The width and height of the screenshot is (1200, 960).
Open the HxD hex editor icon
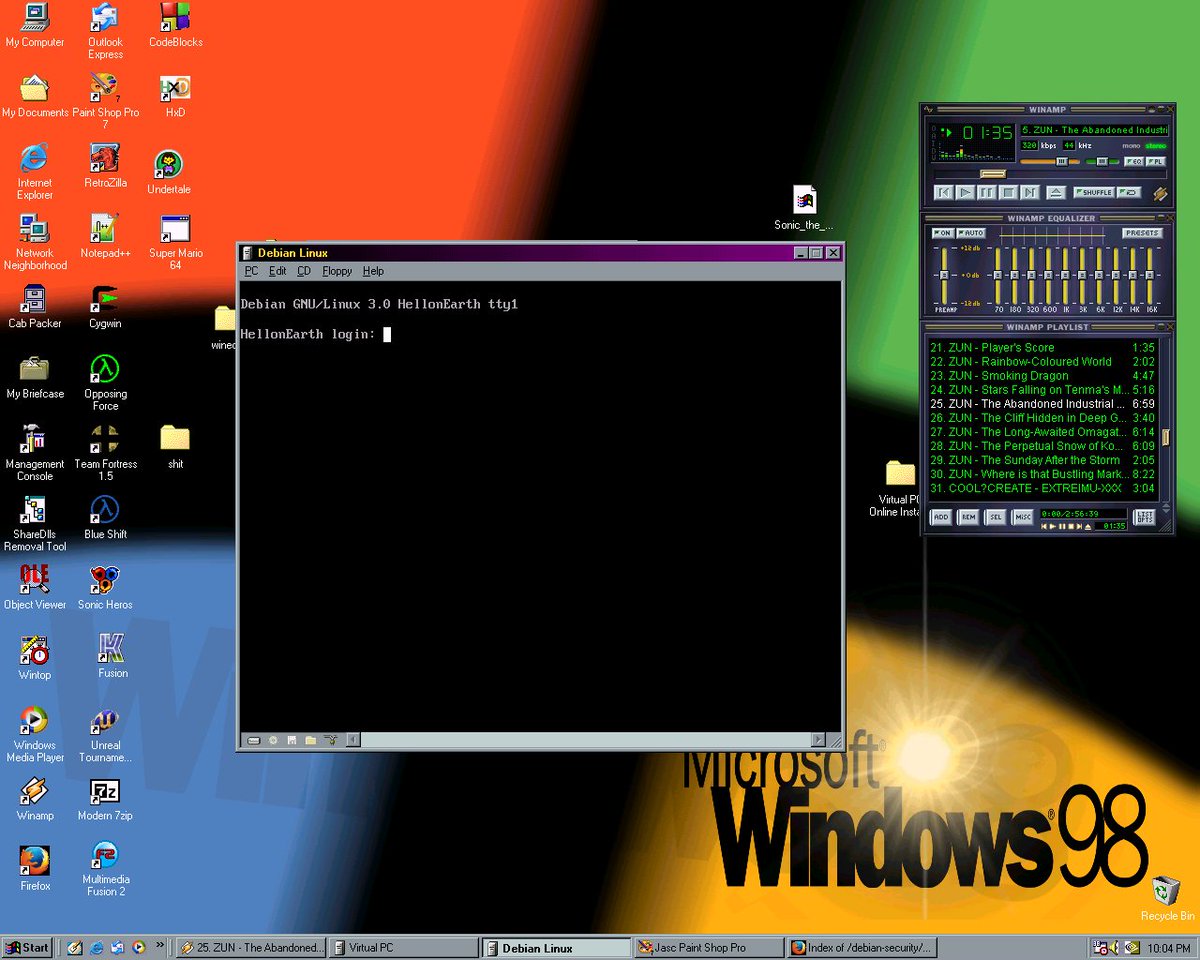pyautogui.click(x=175, y=95)
